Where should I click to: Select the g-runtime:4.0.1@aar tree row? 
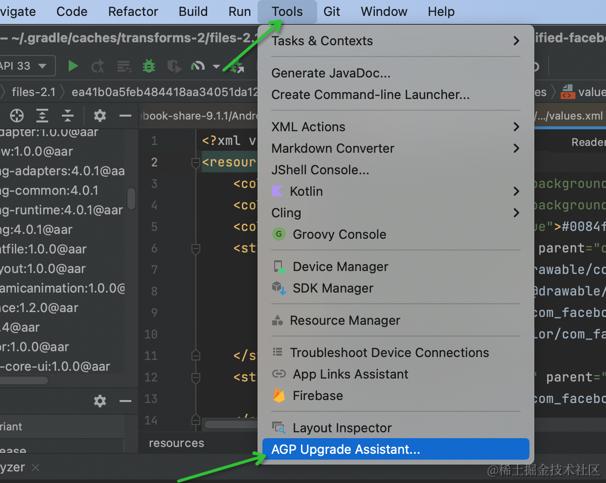pyautogui.click(x=62, y=210)
